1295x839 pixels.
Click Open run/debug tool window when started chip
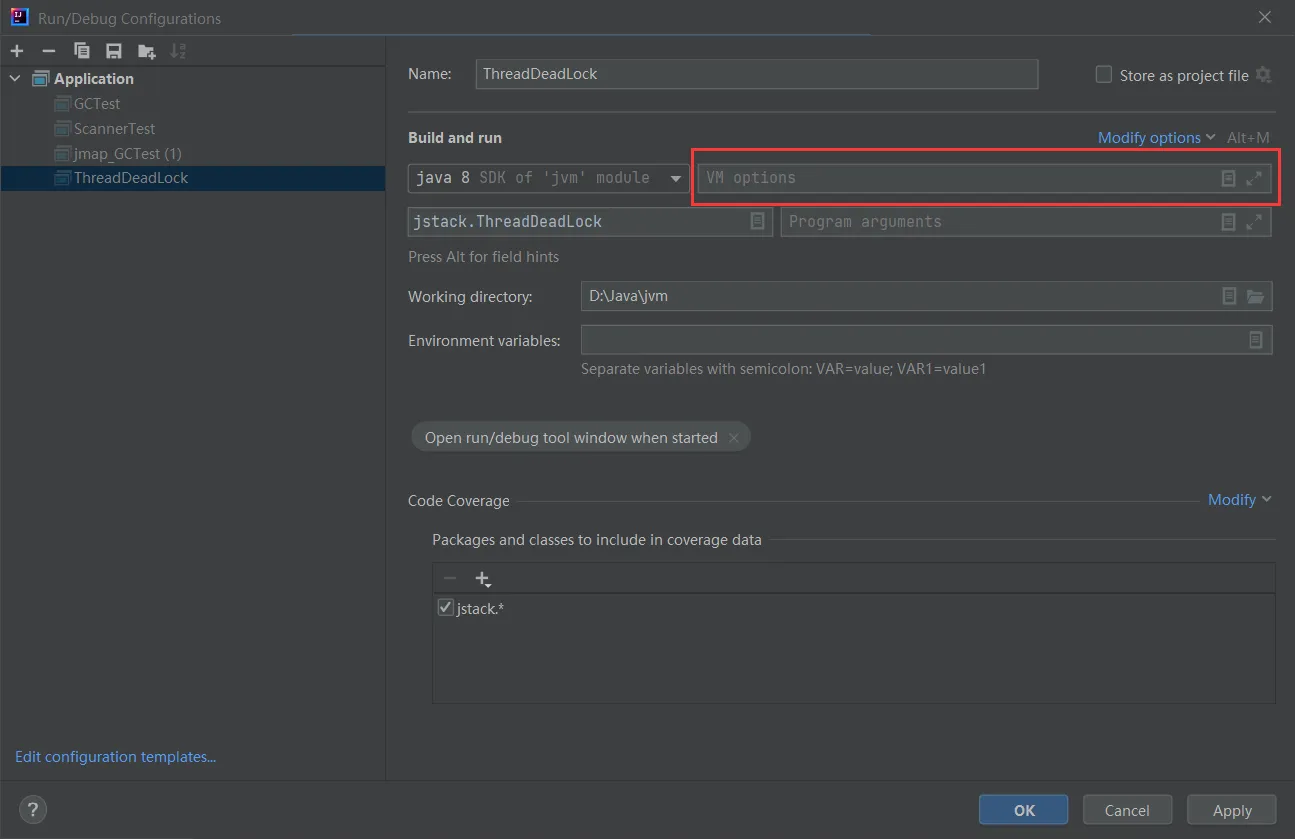point(571,438)
